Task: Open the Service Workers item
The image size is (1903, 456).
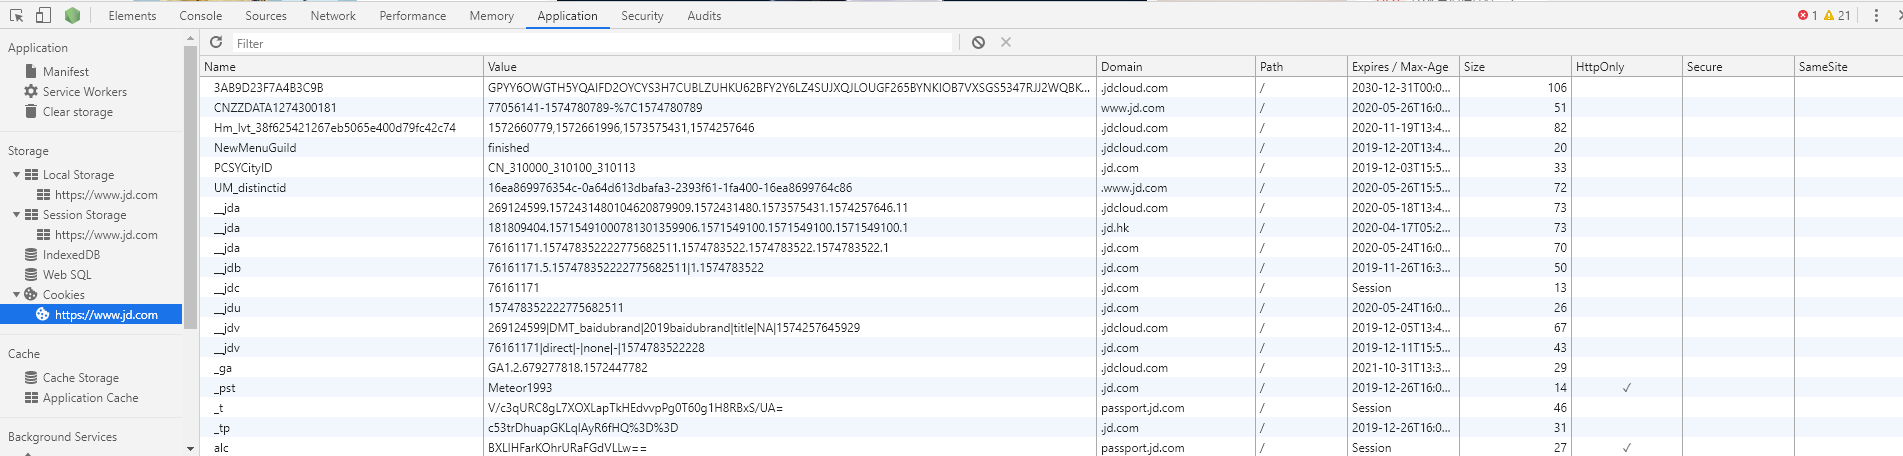Action: (x=84, y=92)
